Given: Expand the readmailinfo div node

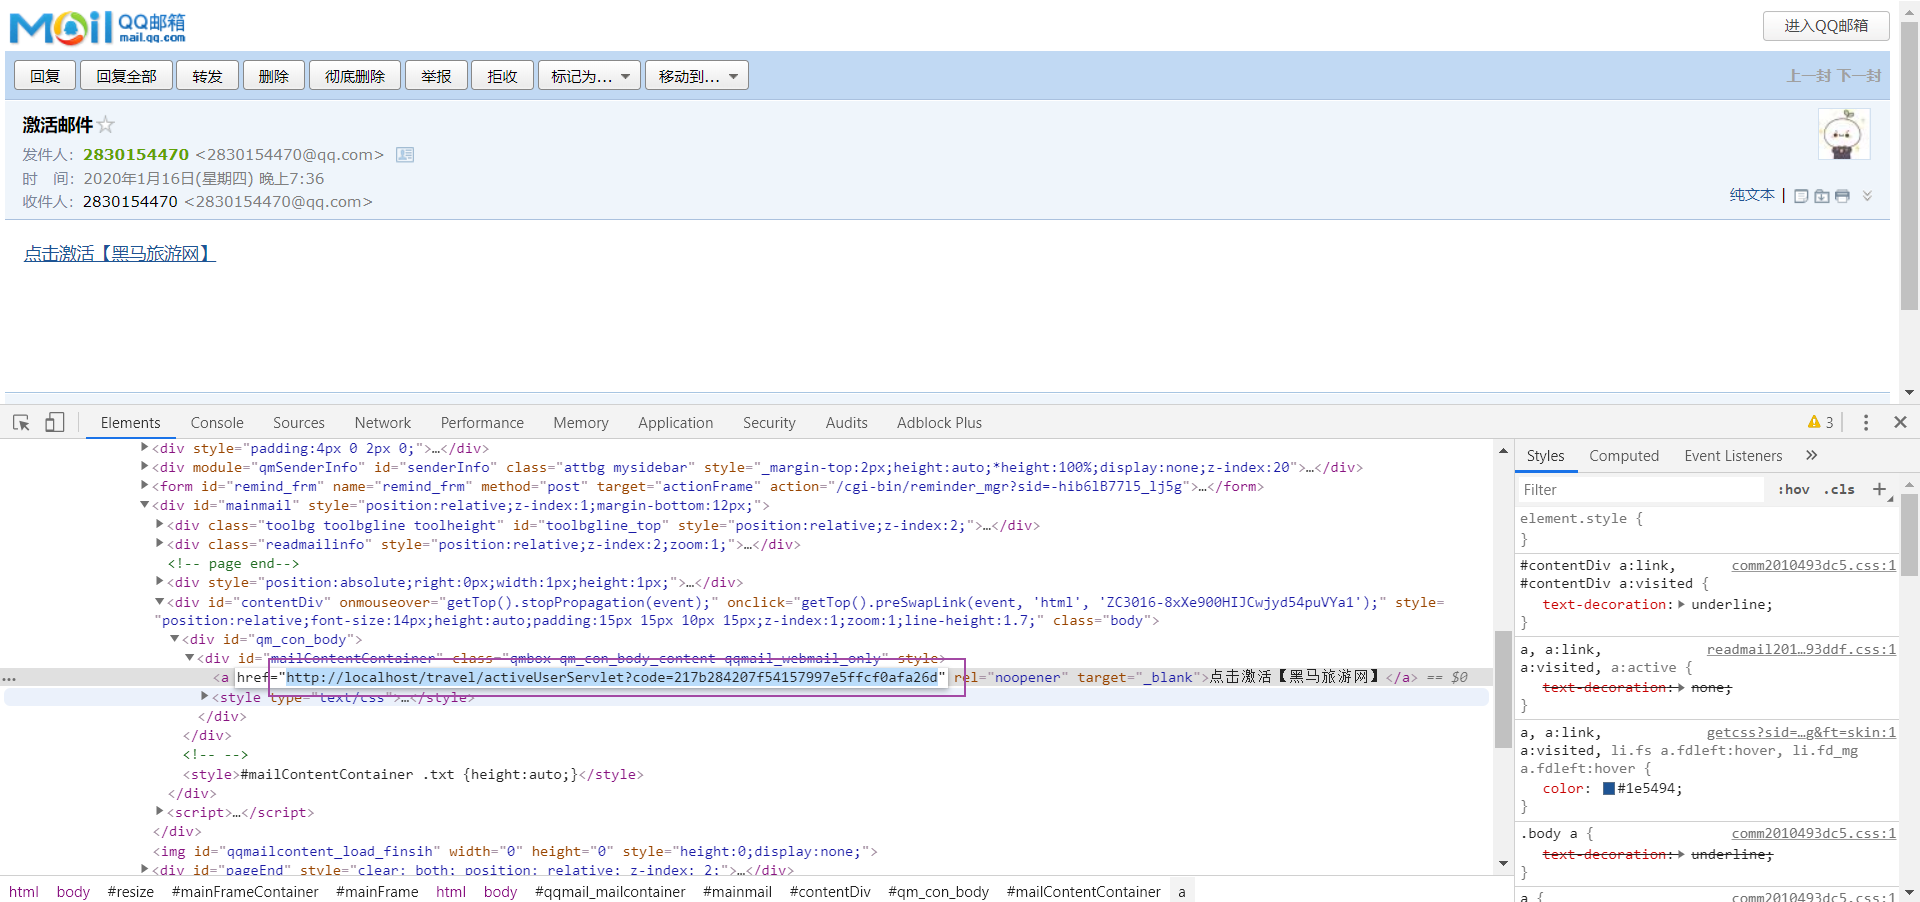Looking at the screenshot, I should pos(160,544).
